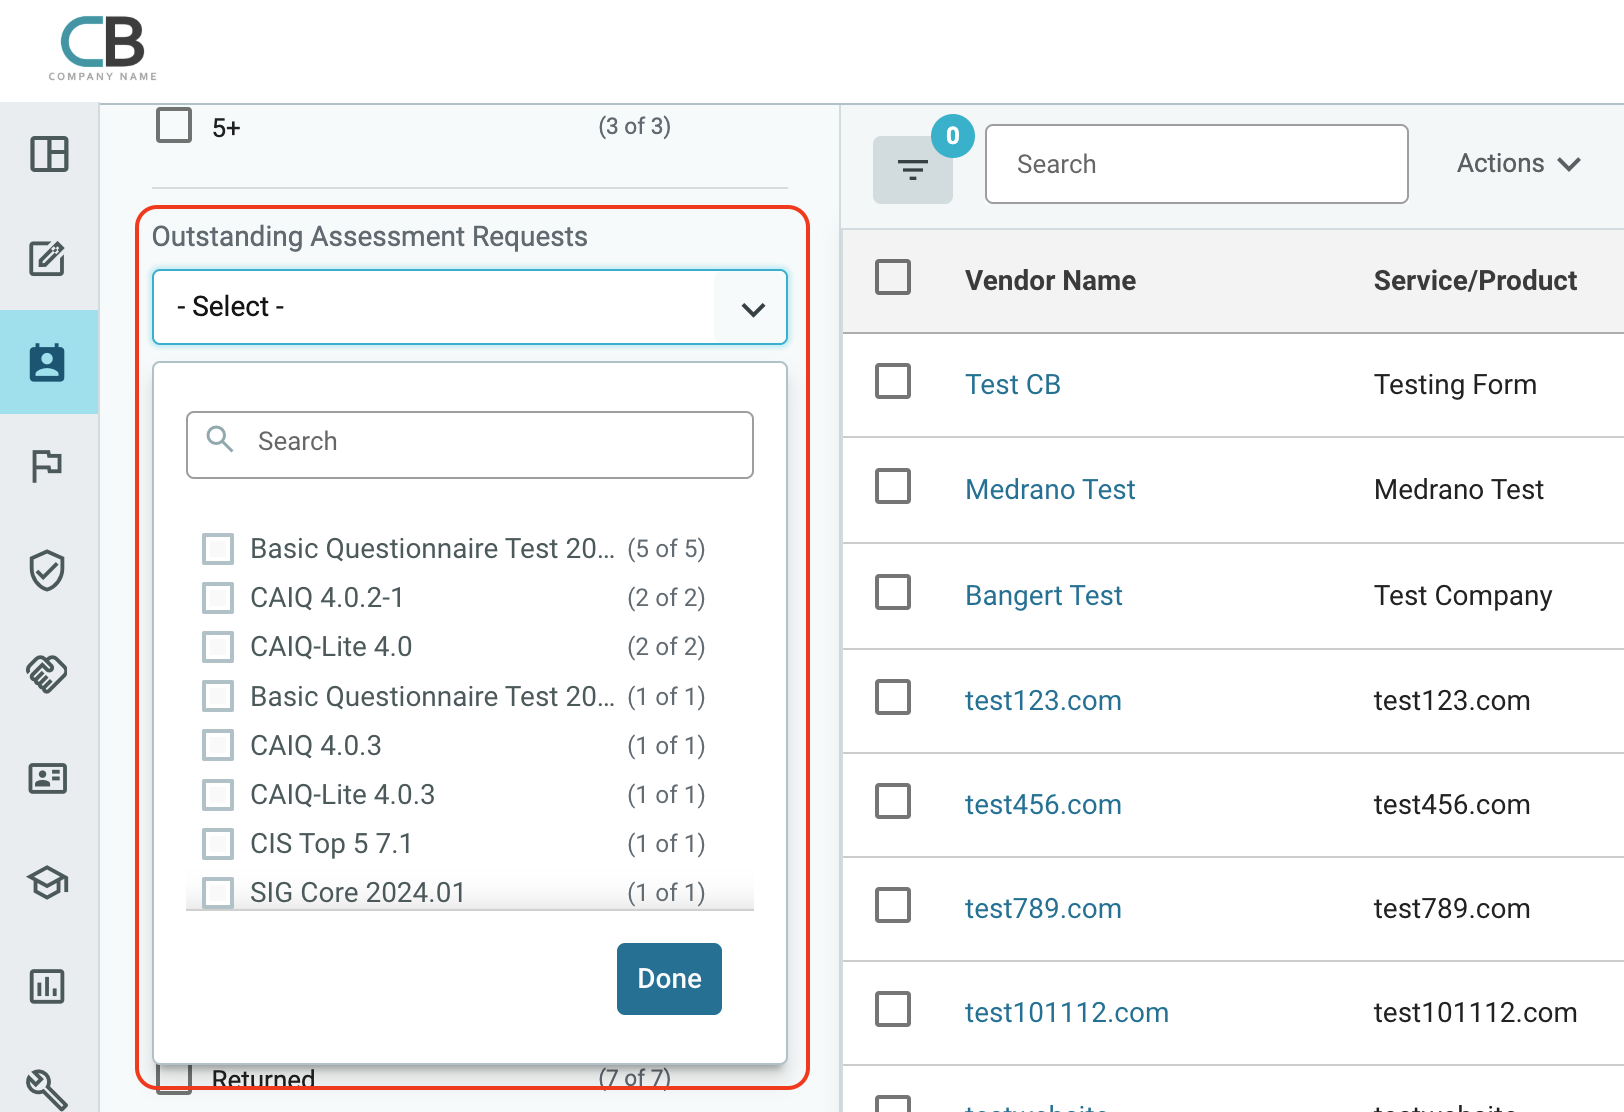Image resolution: width=1624 pixels, height=1112 pixels.
Task: Click the Outstanding Assessment Requests heading
Action: pos(370,236)
